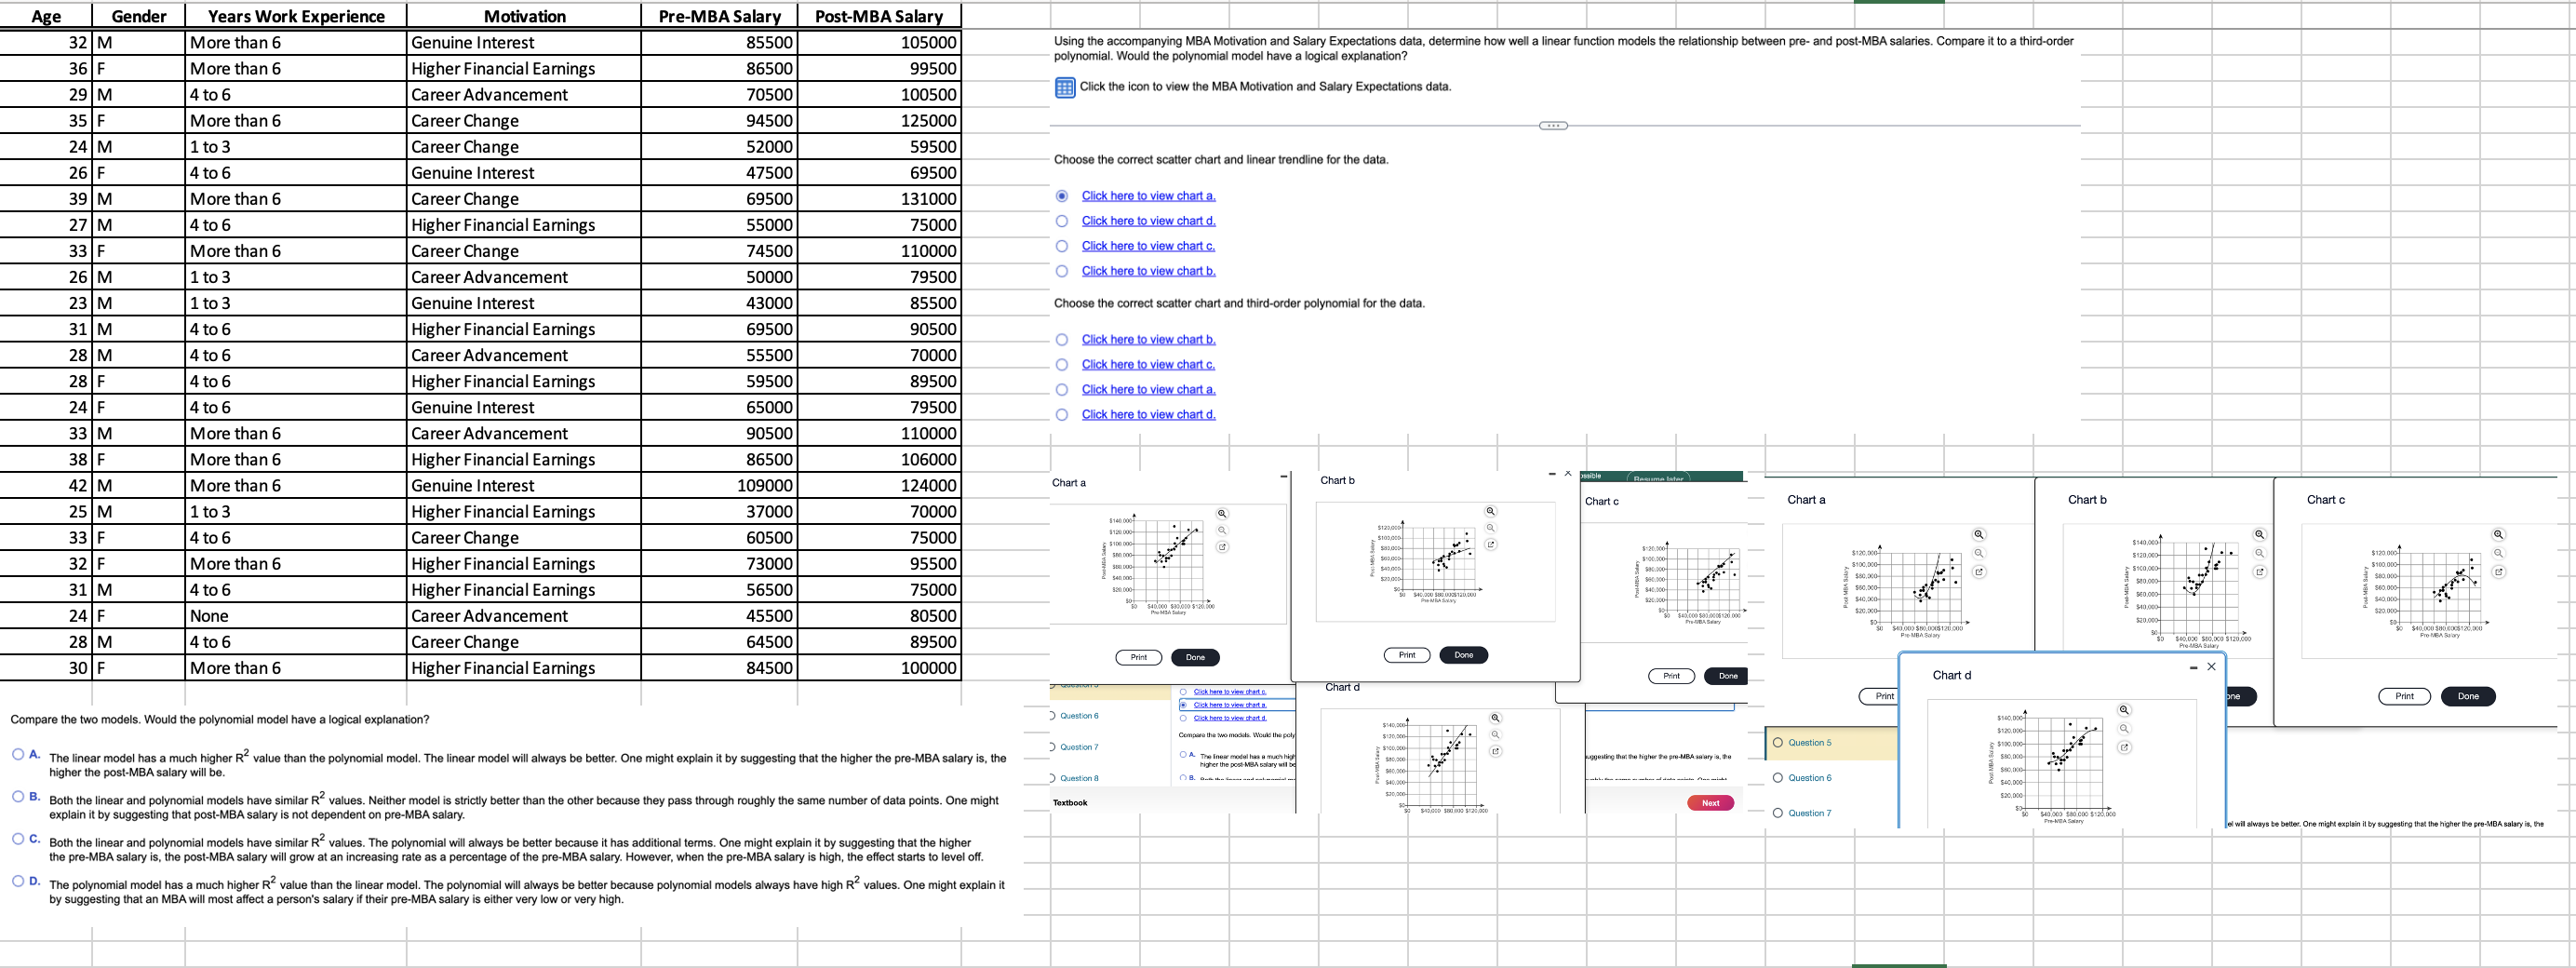2576x968 pixels.
Task: Select answer choice B radio button
Action: coord(18,796)
